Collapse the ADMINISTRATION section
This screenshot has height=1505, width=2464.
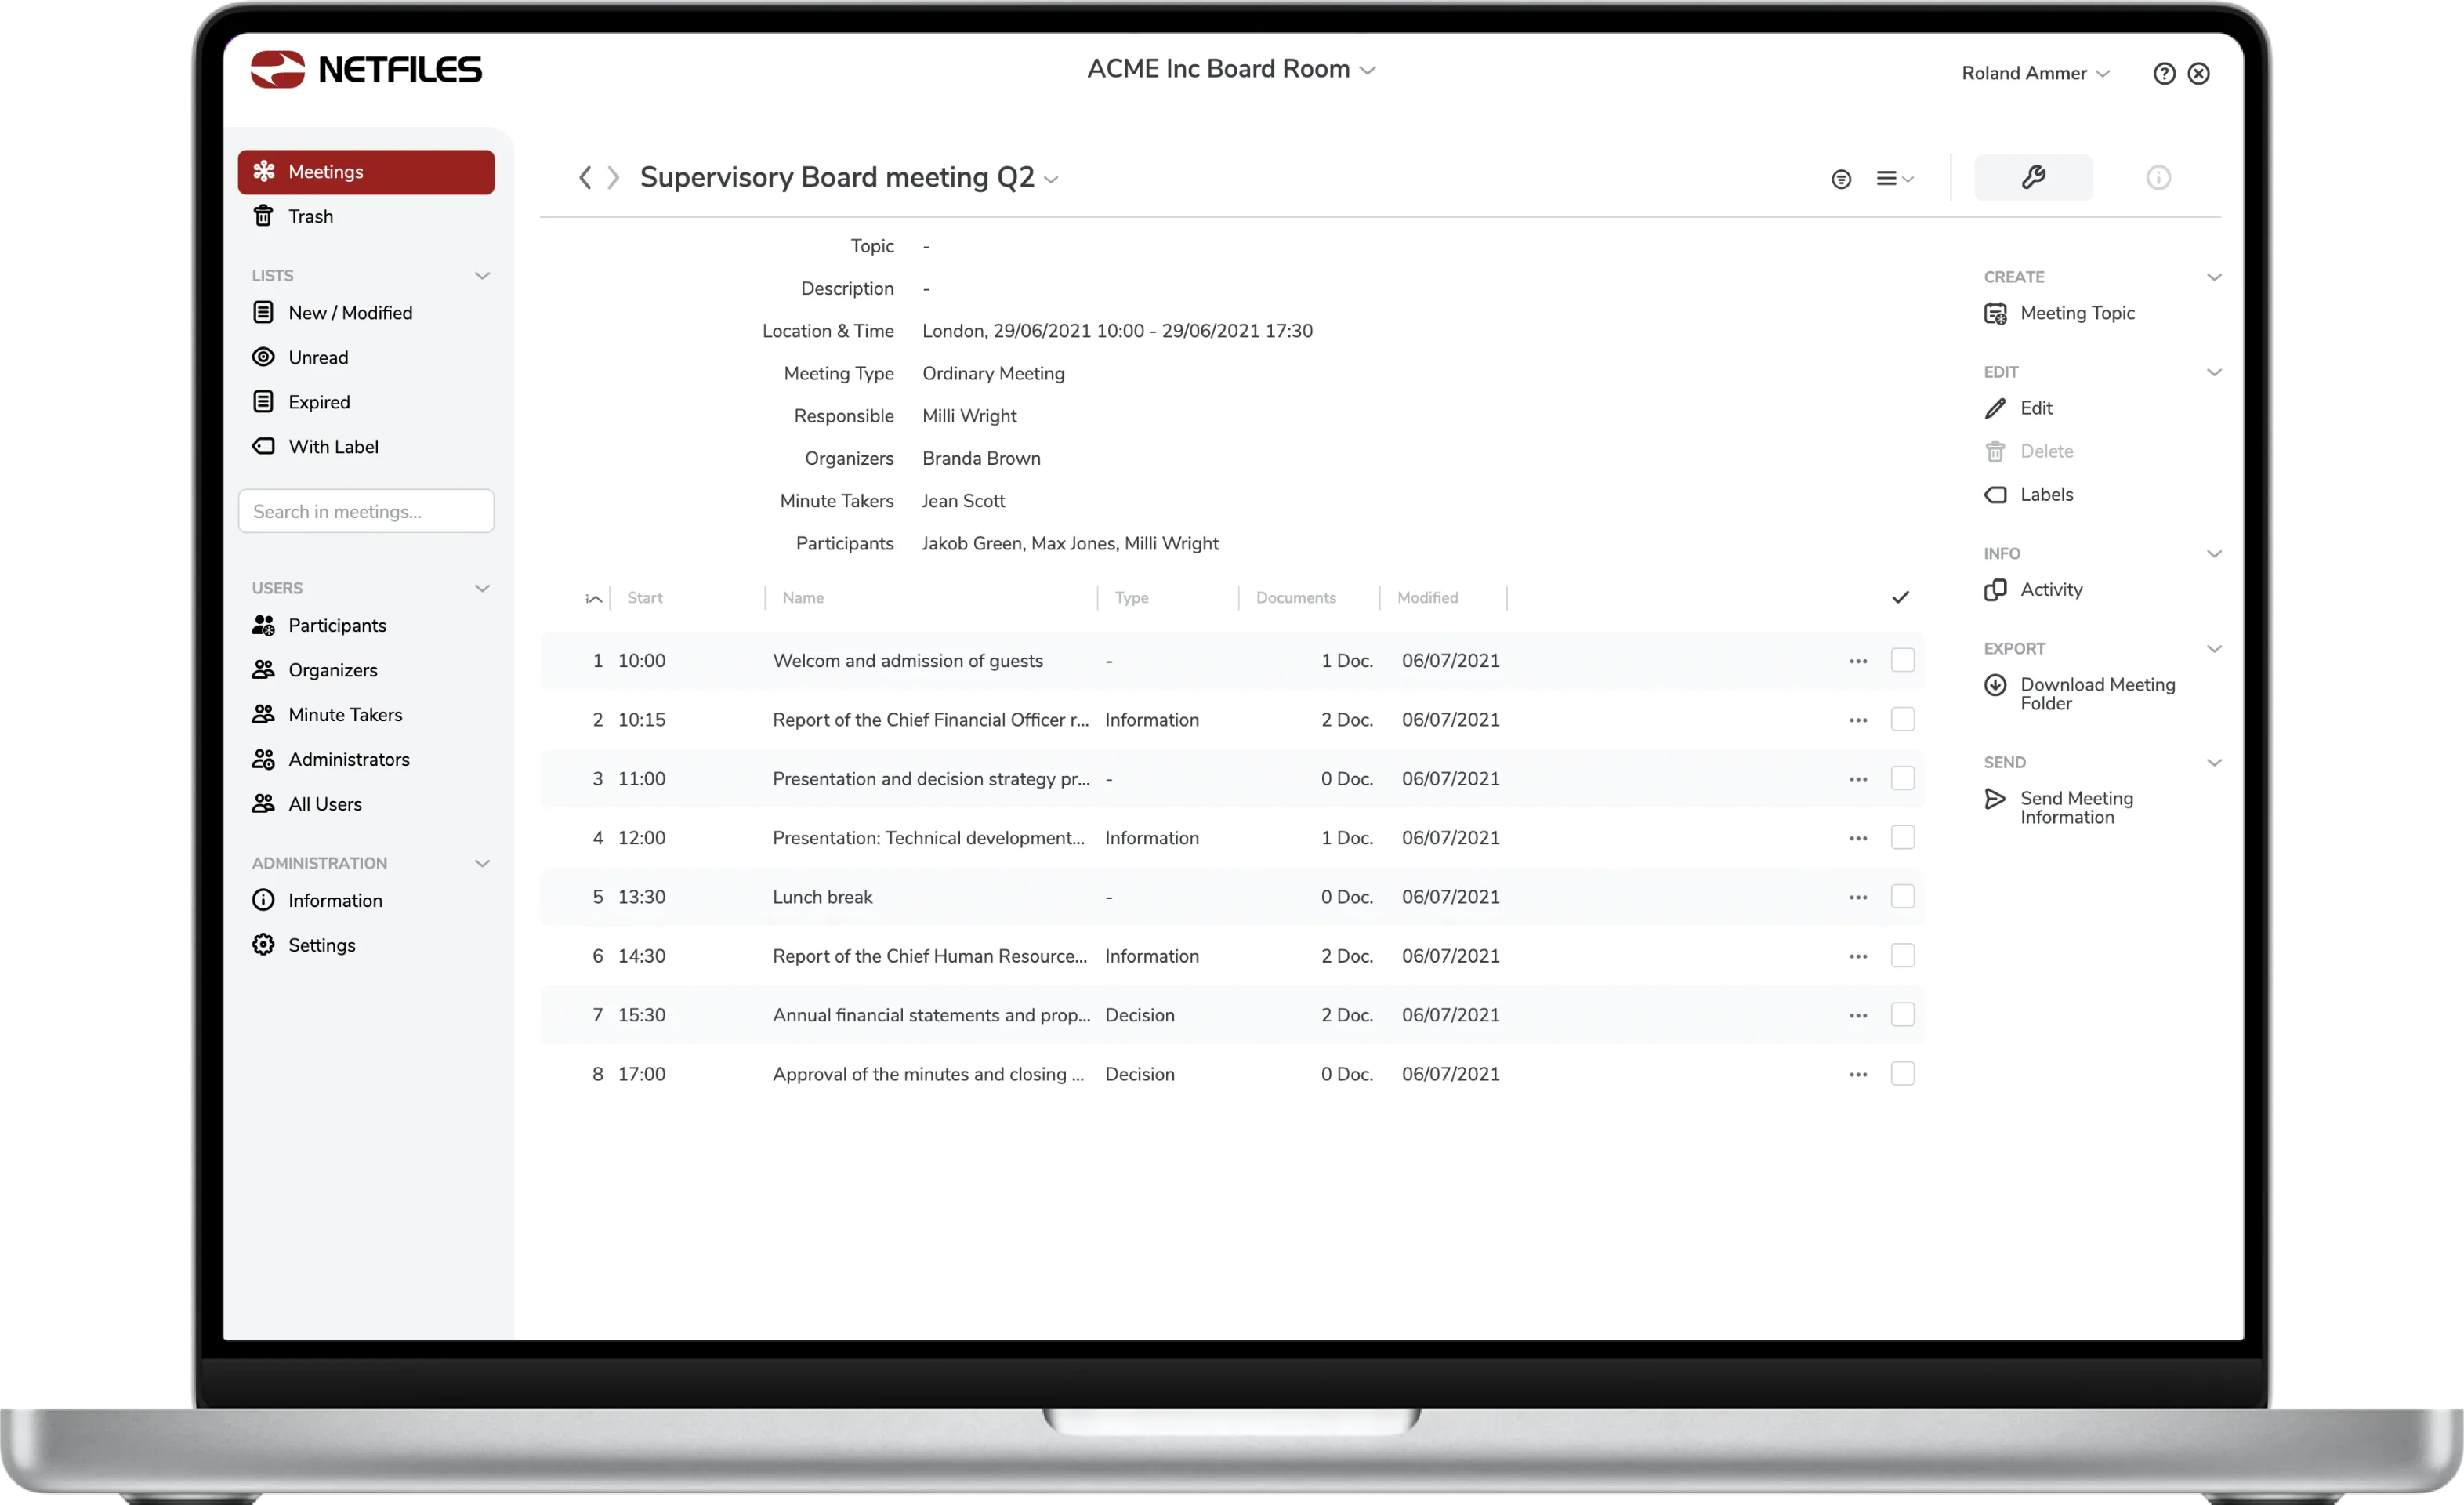click(x=482, y=863)
